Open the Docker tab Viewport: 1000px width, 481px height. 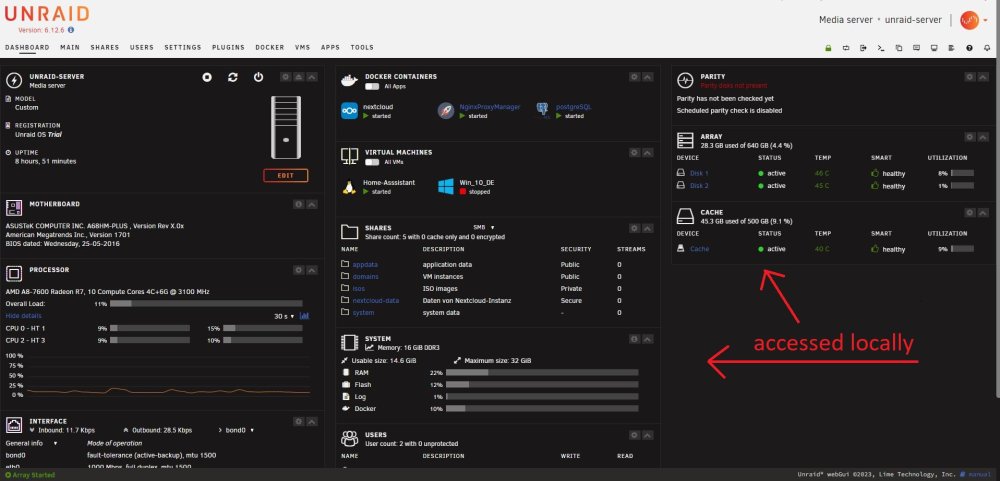coord(270,48)
